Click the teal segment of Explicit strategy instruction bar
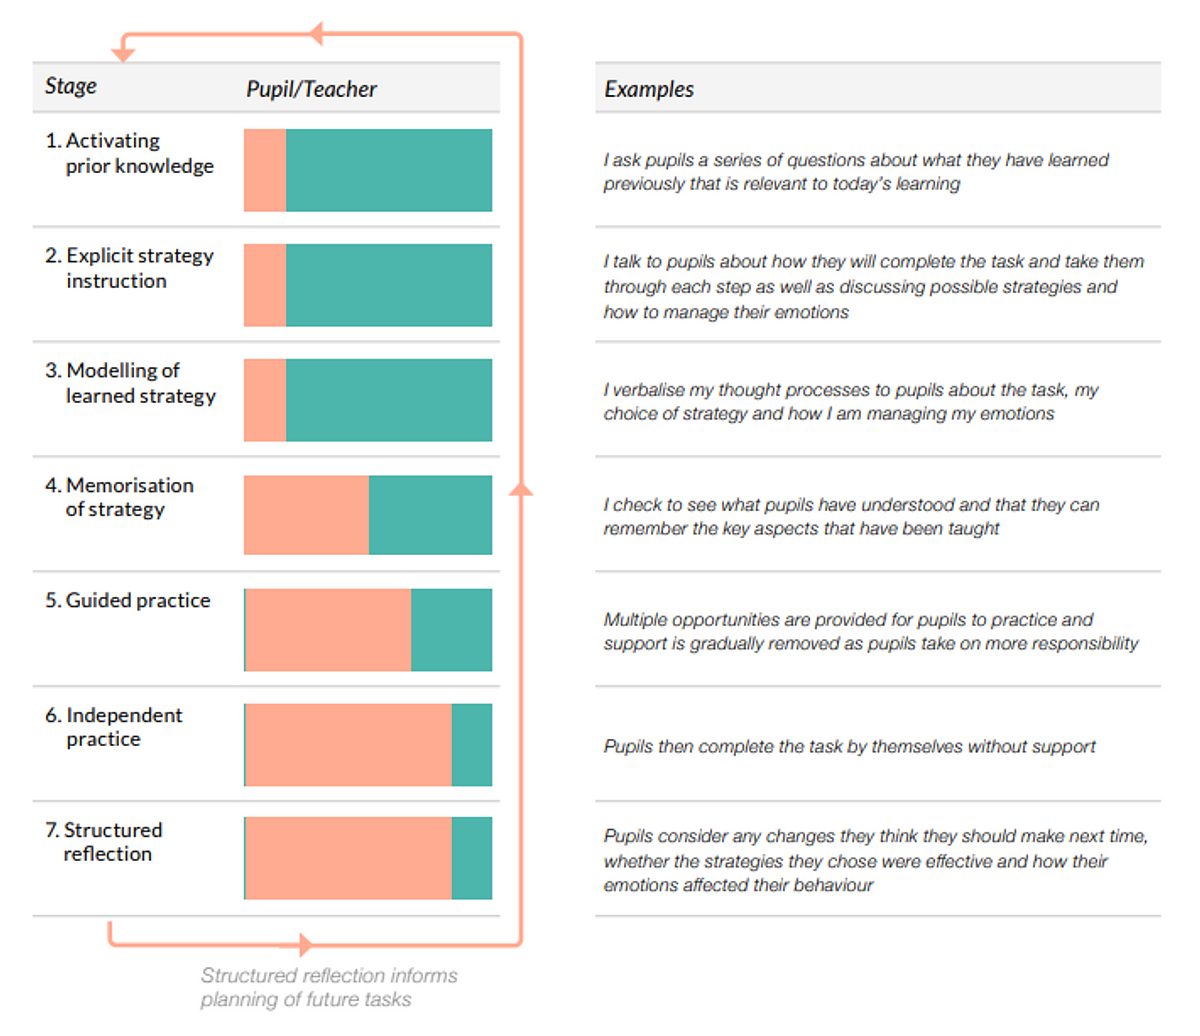This screenshot has height=1036, width=1200. click(389, 285)
